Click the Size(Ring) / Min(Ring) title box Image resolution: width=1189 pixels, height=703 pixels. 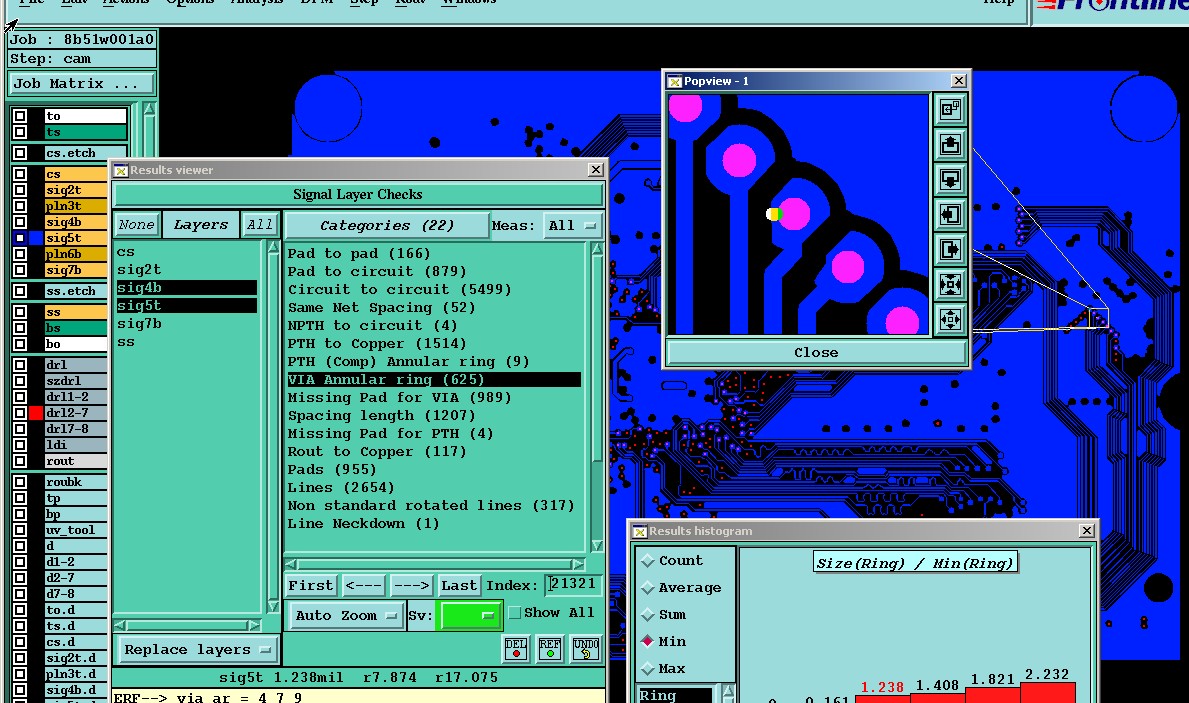click(x=915, y=563)
